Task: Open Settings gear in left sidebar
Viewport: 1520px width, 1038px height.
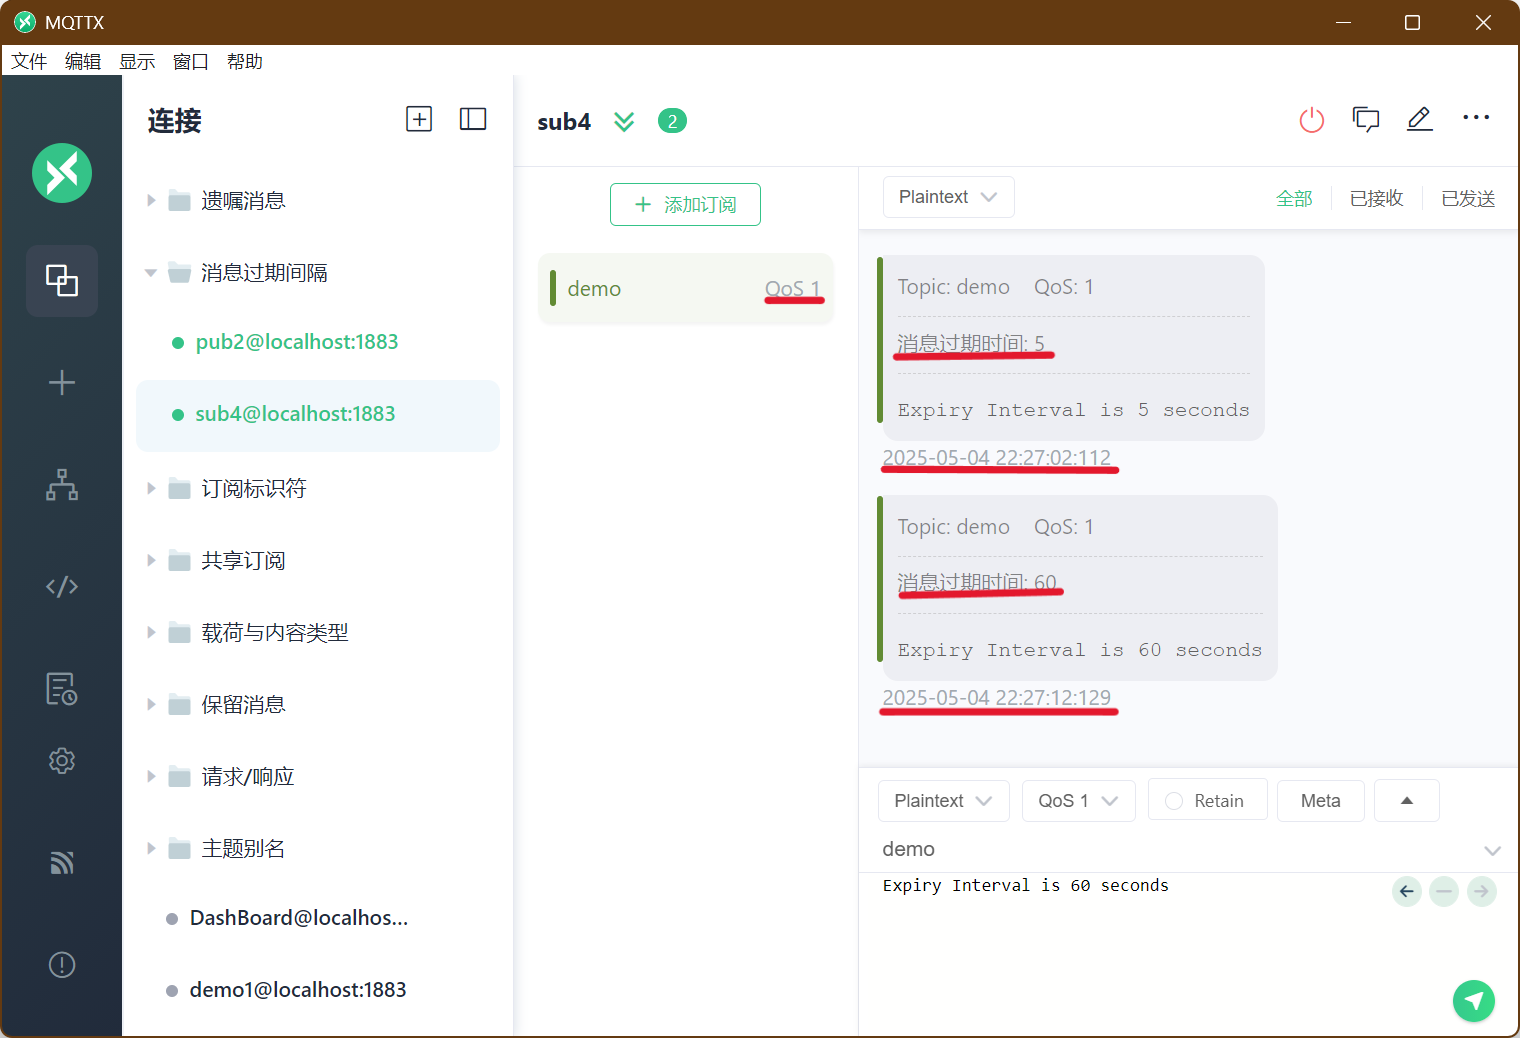Action: click(62, 761)
